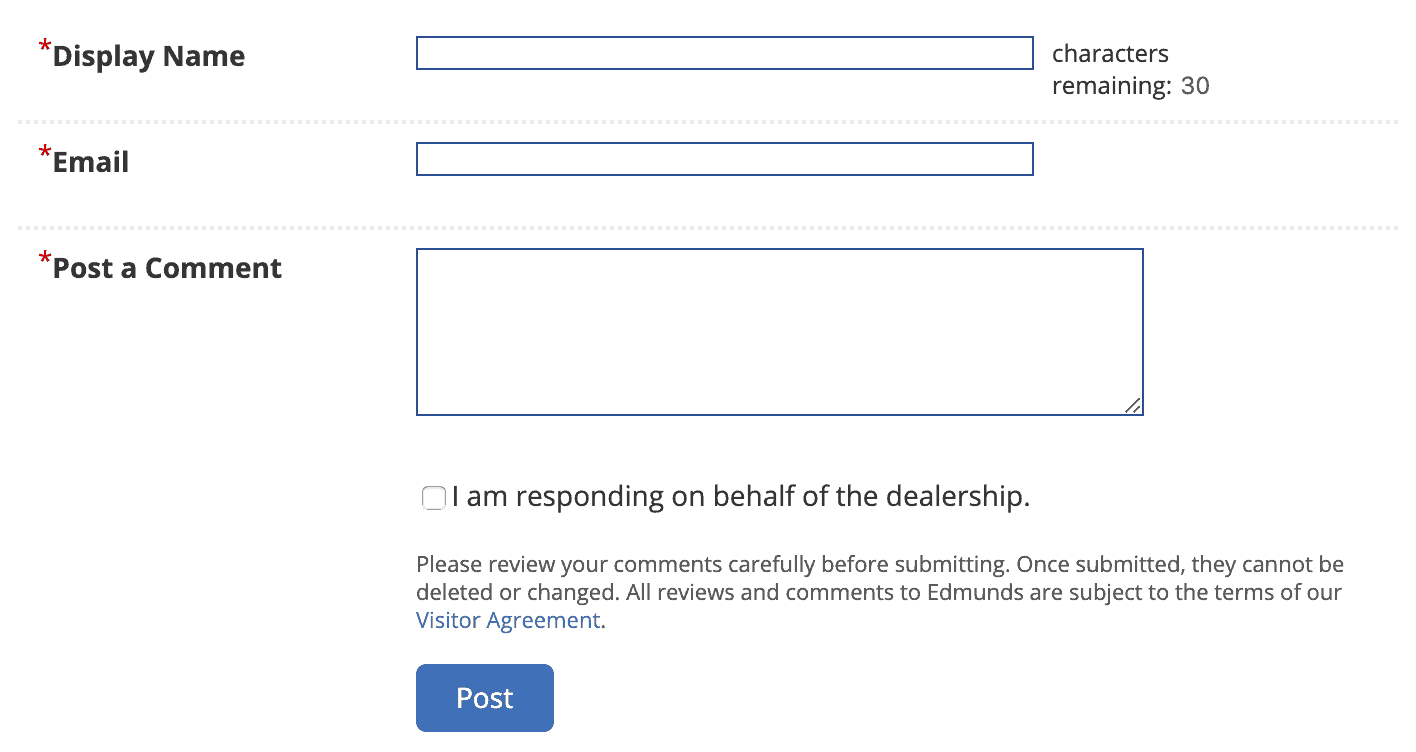
Task: Click inside the Display Name input field
Action: (x=725, y=53)
